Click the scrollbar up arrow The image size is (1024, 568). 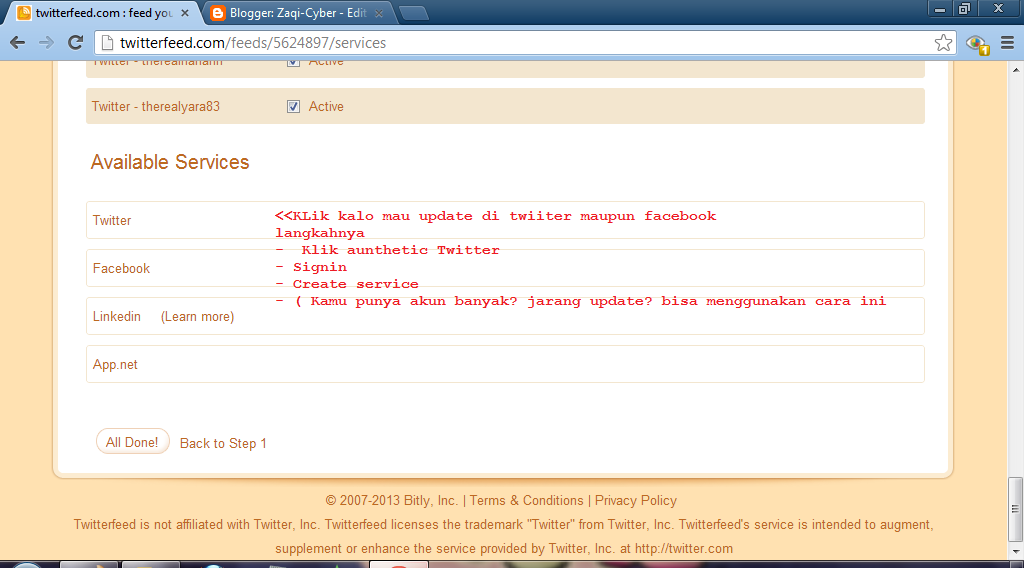tap(1016, 69)
